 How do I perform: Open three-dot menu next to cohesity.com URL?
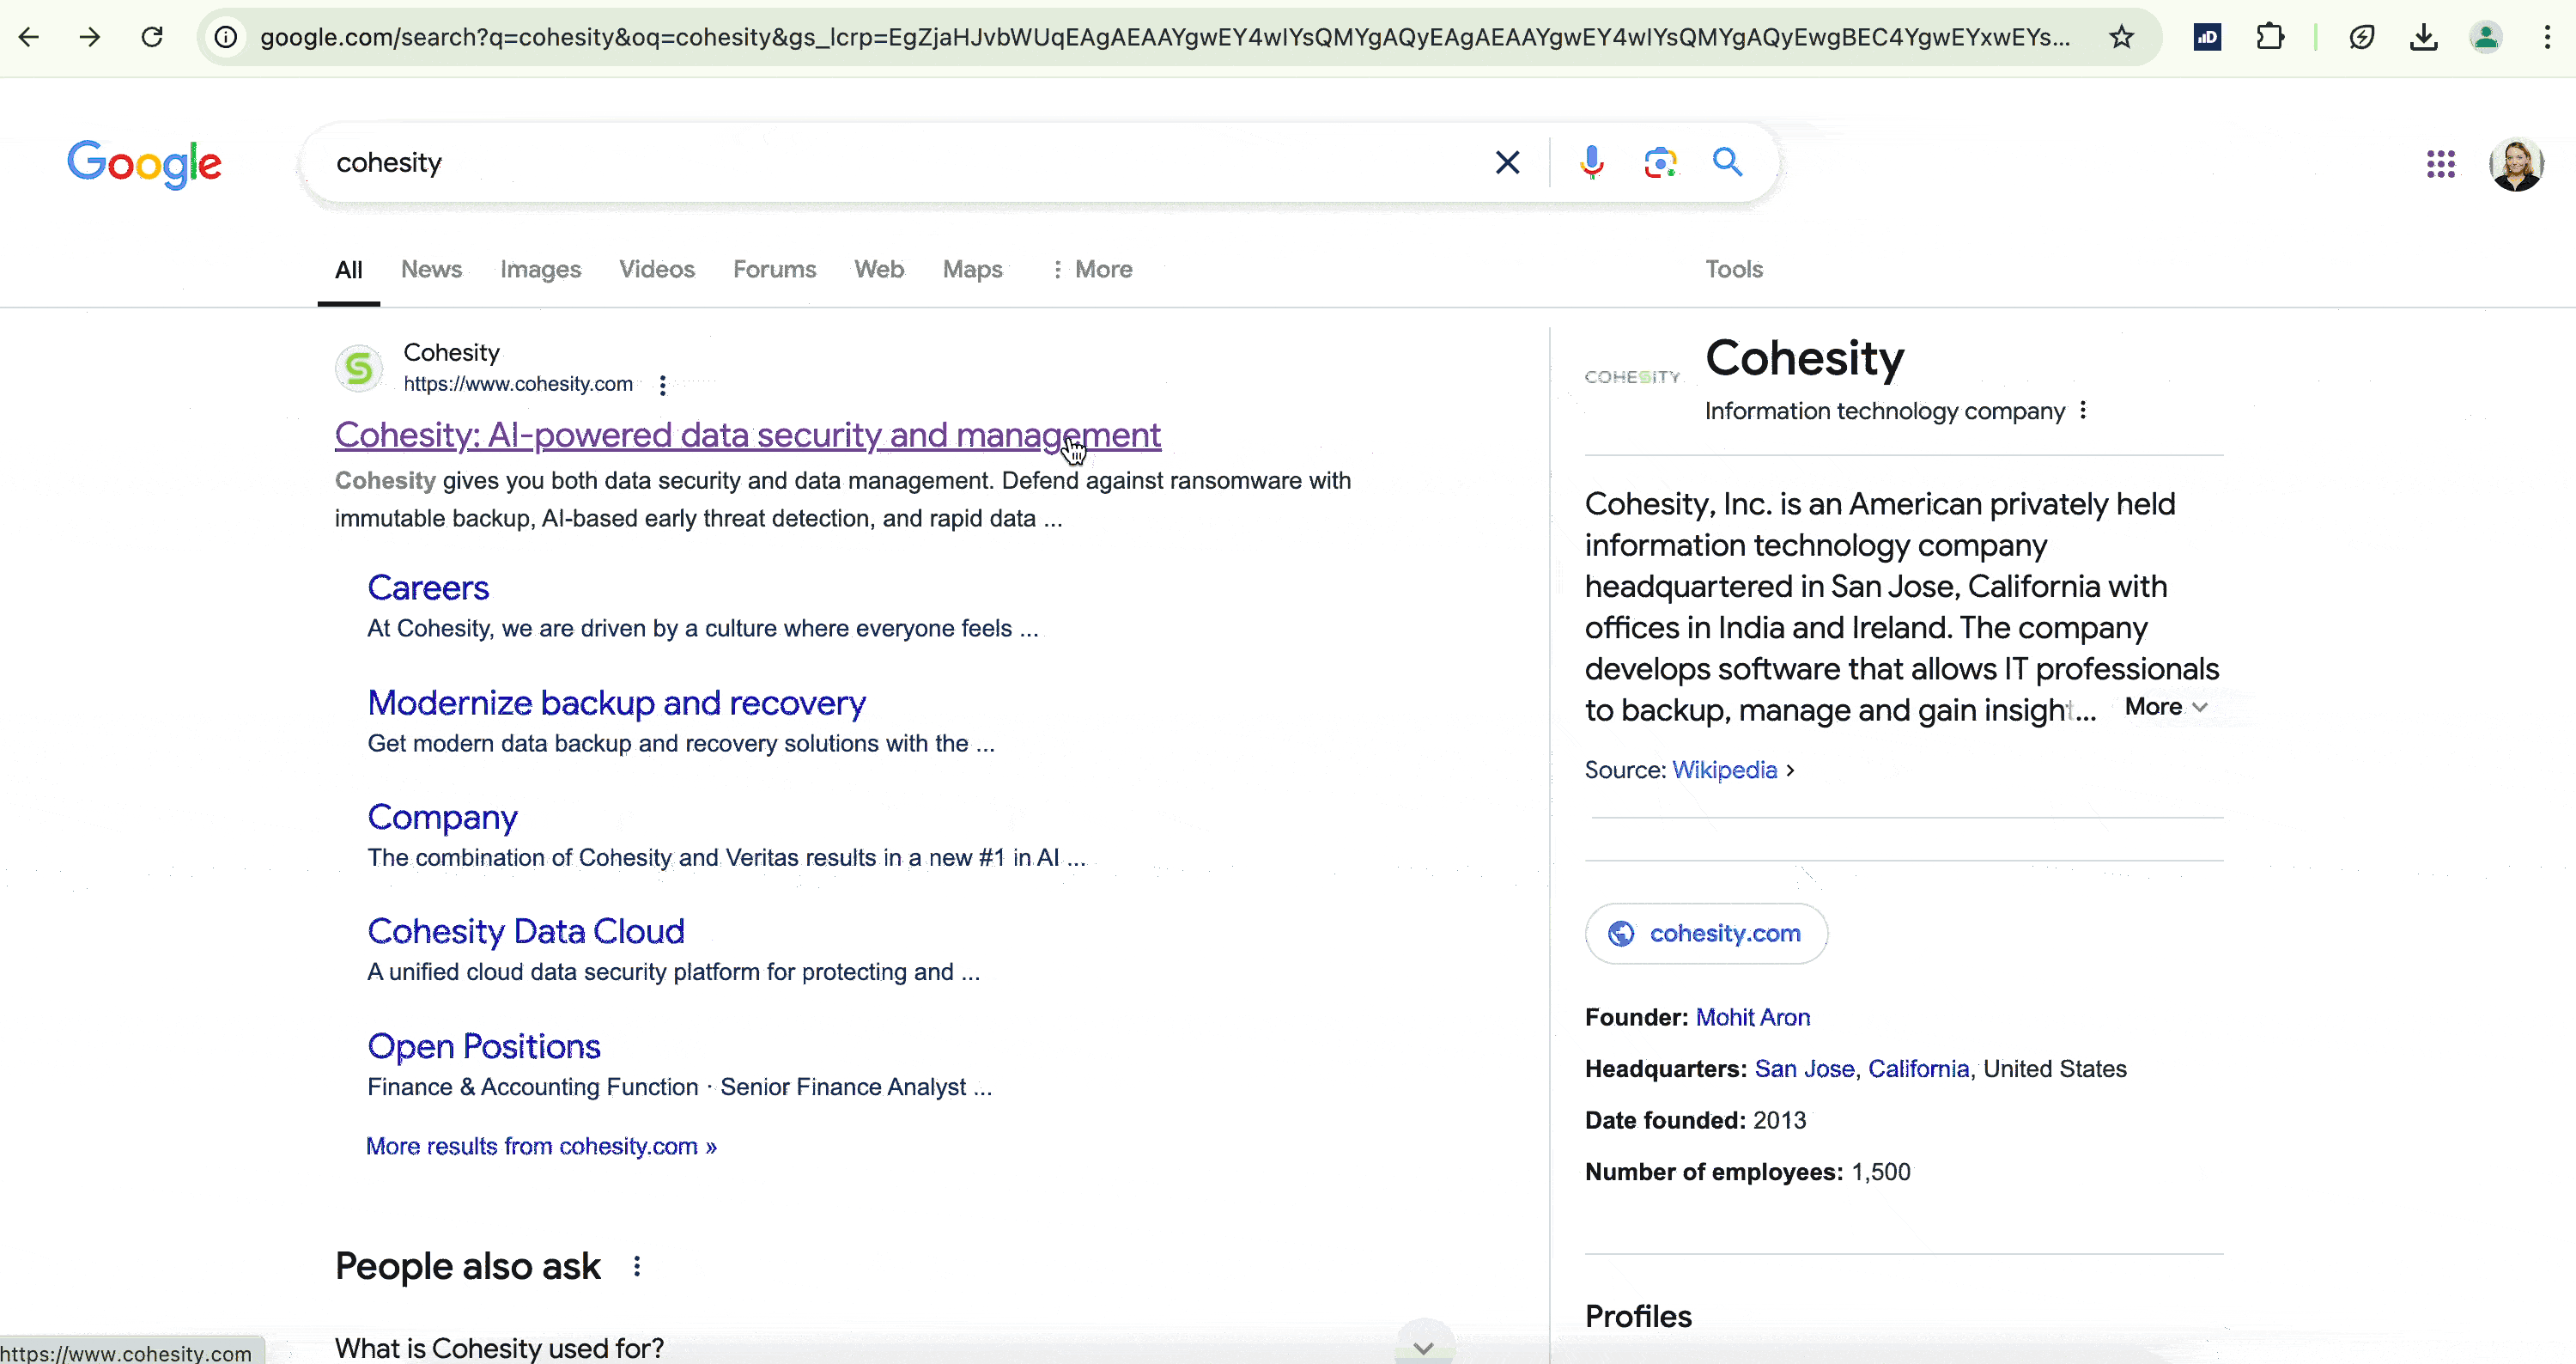[662, 385]
